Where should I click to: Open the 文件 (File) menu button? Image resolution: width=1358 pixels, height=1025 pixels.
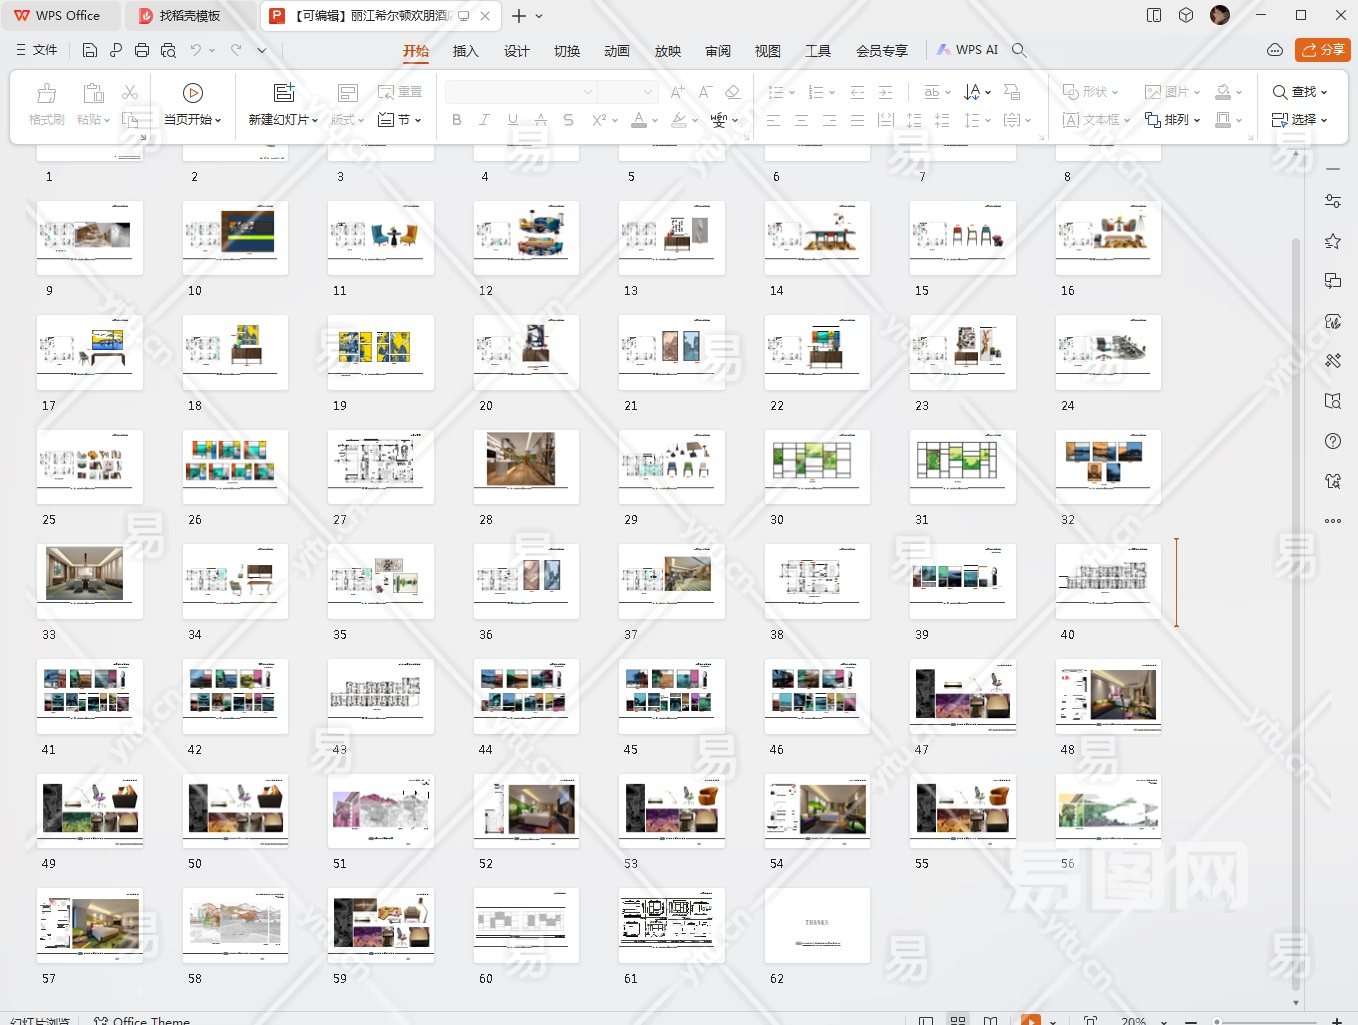pos(37,50)
